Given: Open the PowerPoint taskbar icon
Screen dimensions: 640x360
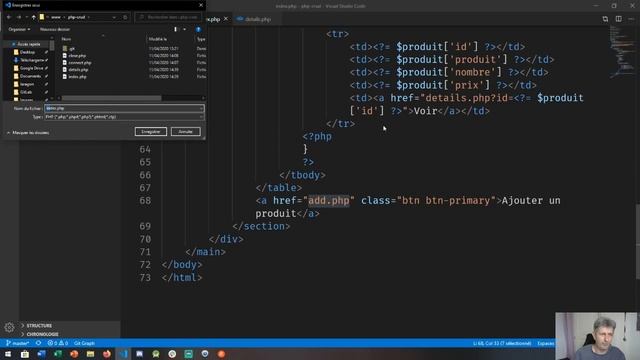Looking at the screenshot, I should pyautogui.click(x=74, y=354).
